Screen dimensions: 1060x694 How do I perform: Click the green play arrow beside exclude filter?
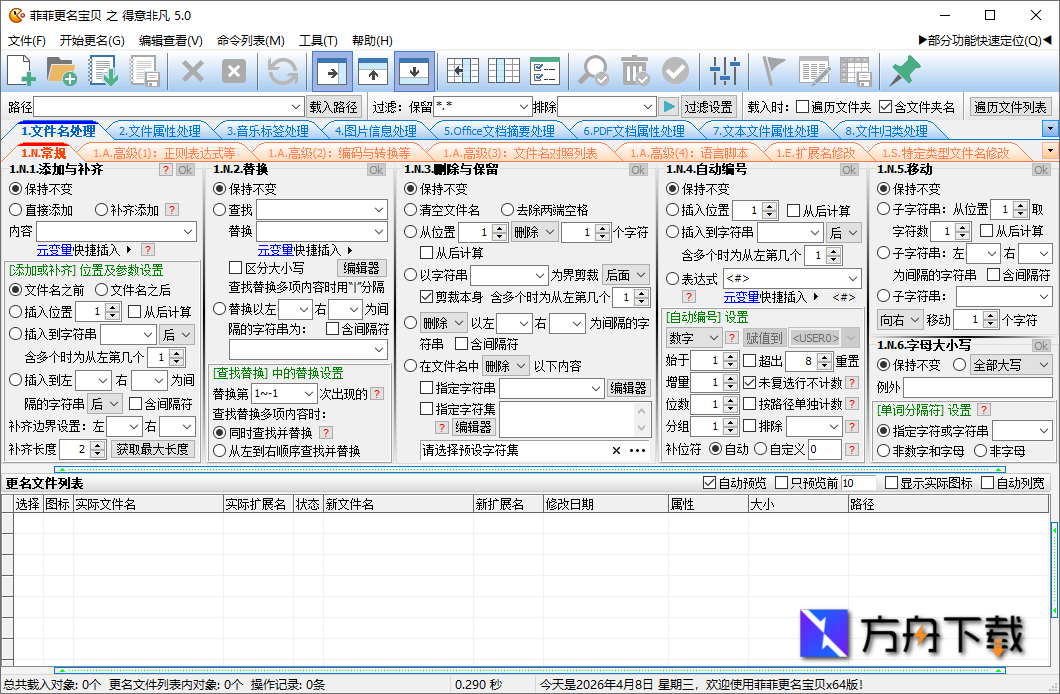point(669,107)
